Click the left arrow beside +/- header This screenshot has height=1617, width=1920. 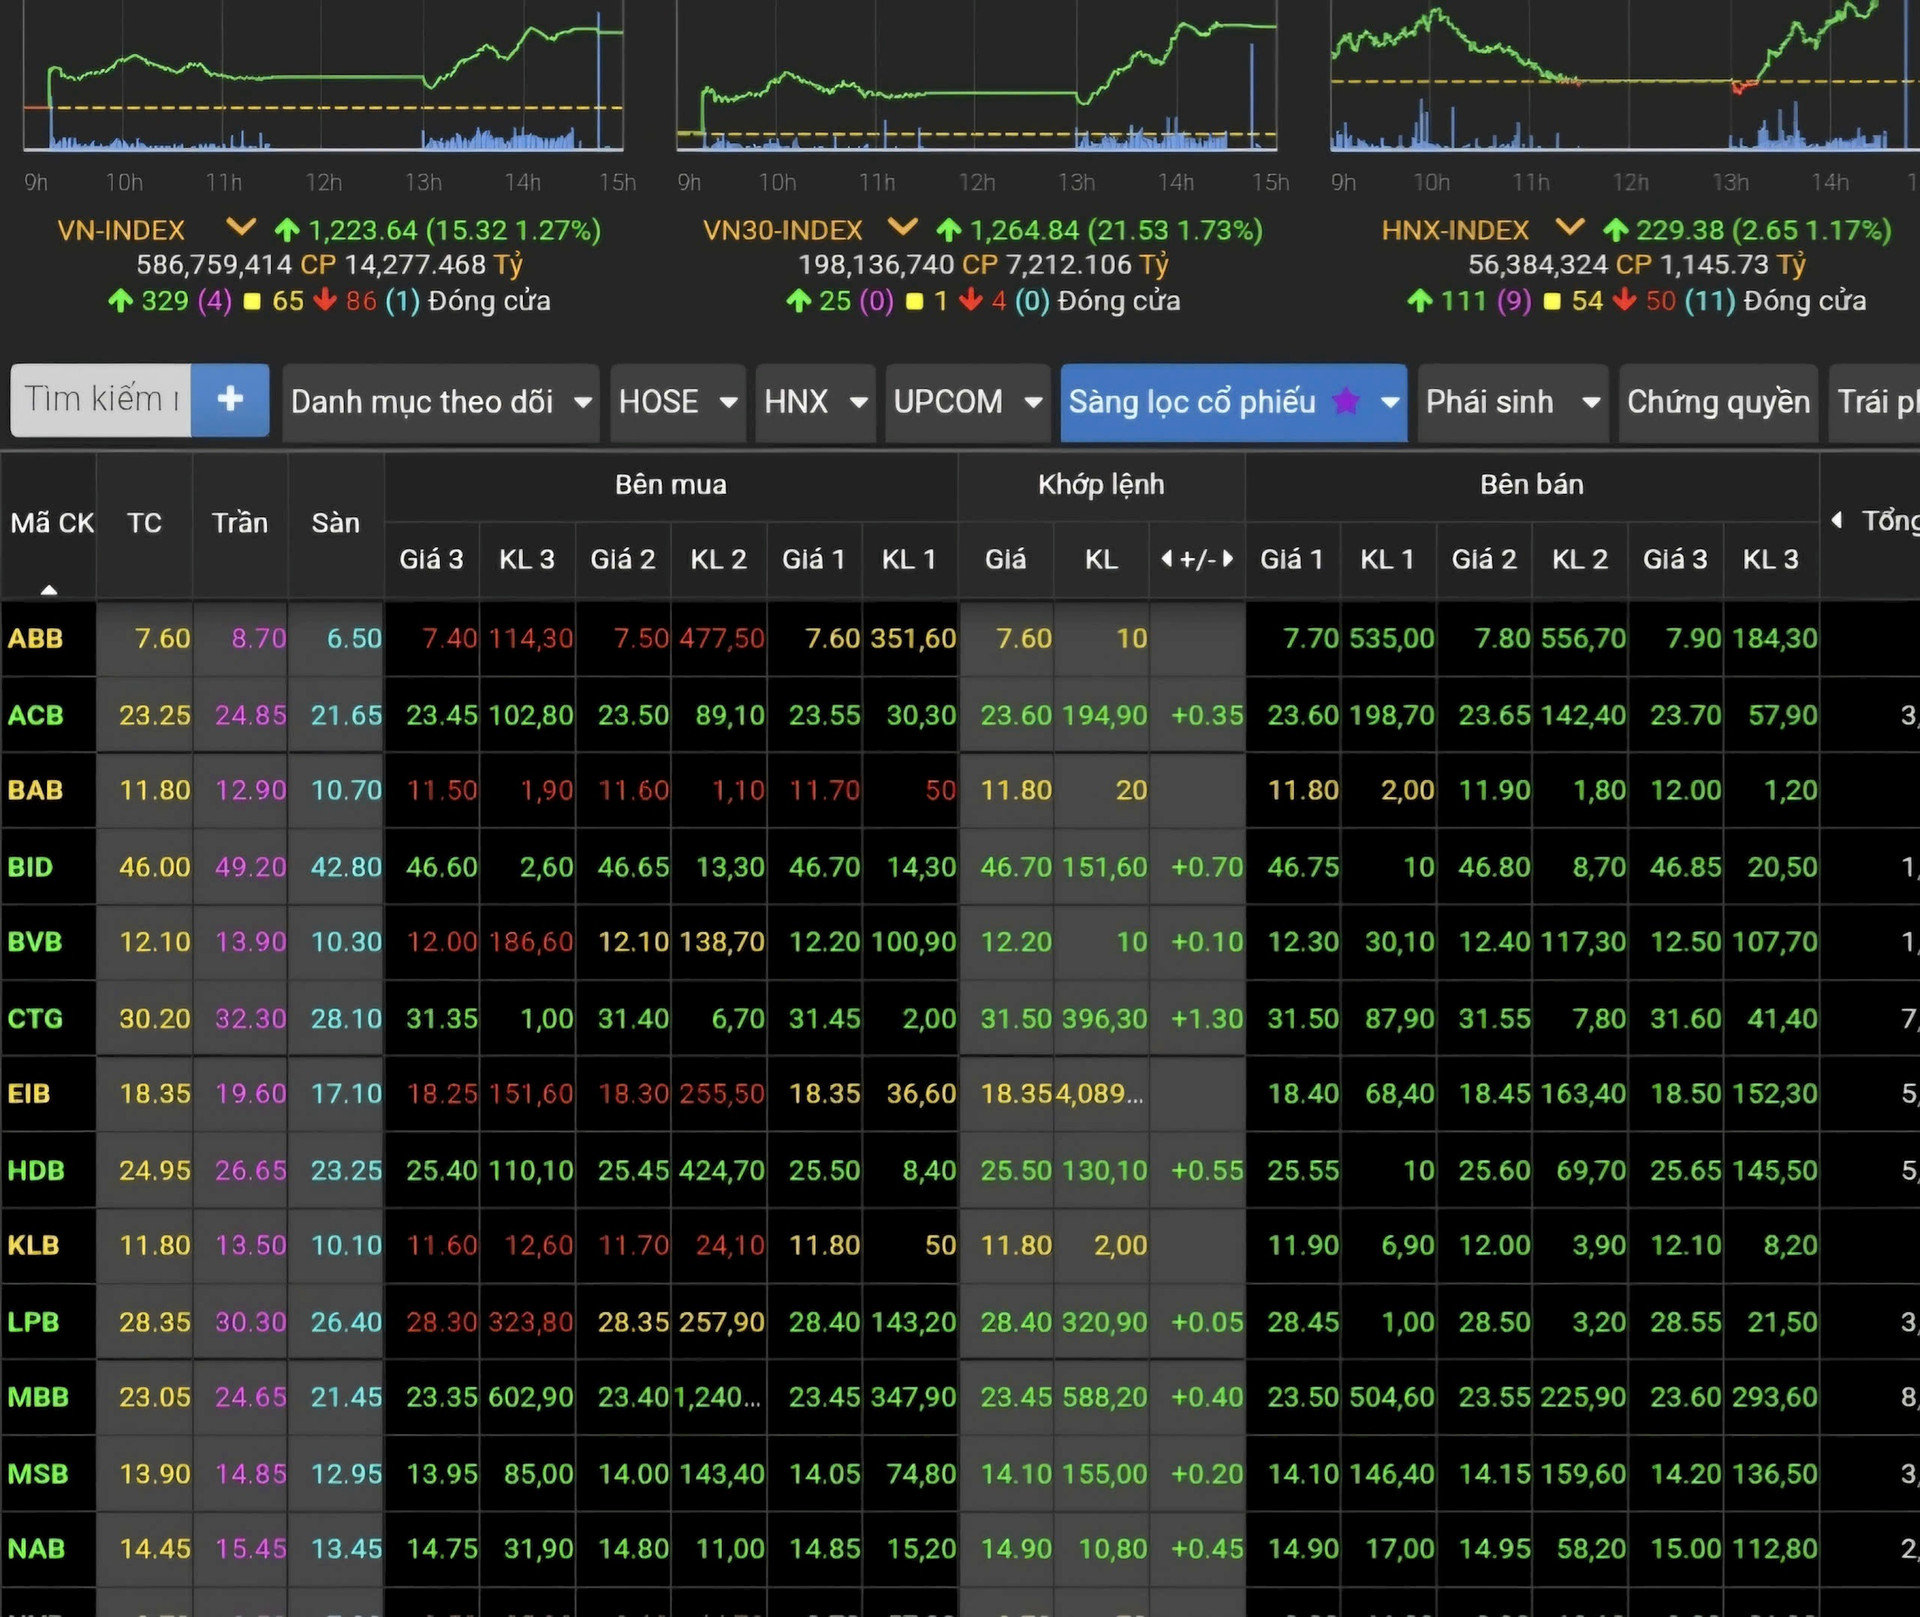pyautogui.click(x=1166, y=559)
